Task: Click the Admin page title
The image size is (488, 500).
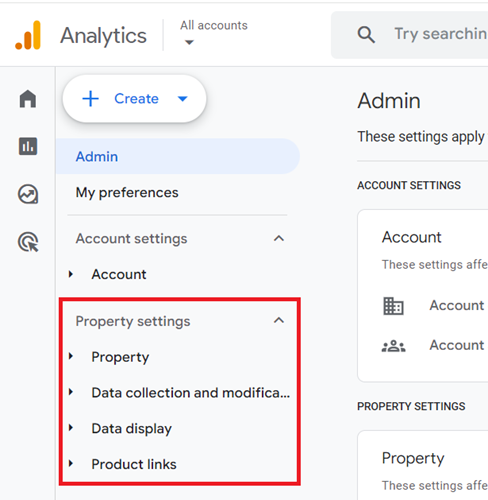Action: point(389,101)
